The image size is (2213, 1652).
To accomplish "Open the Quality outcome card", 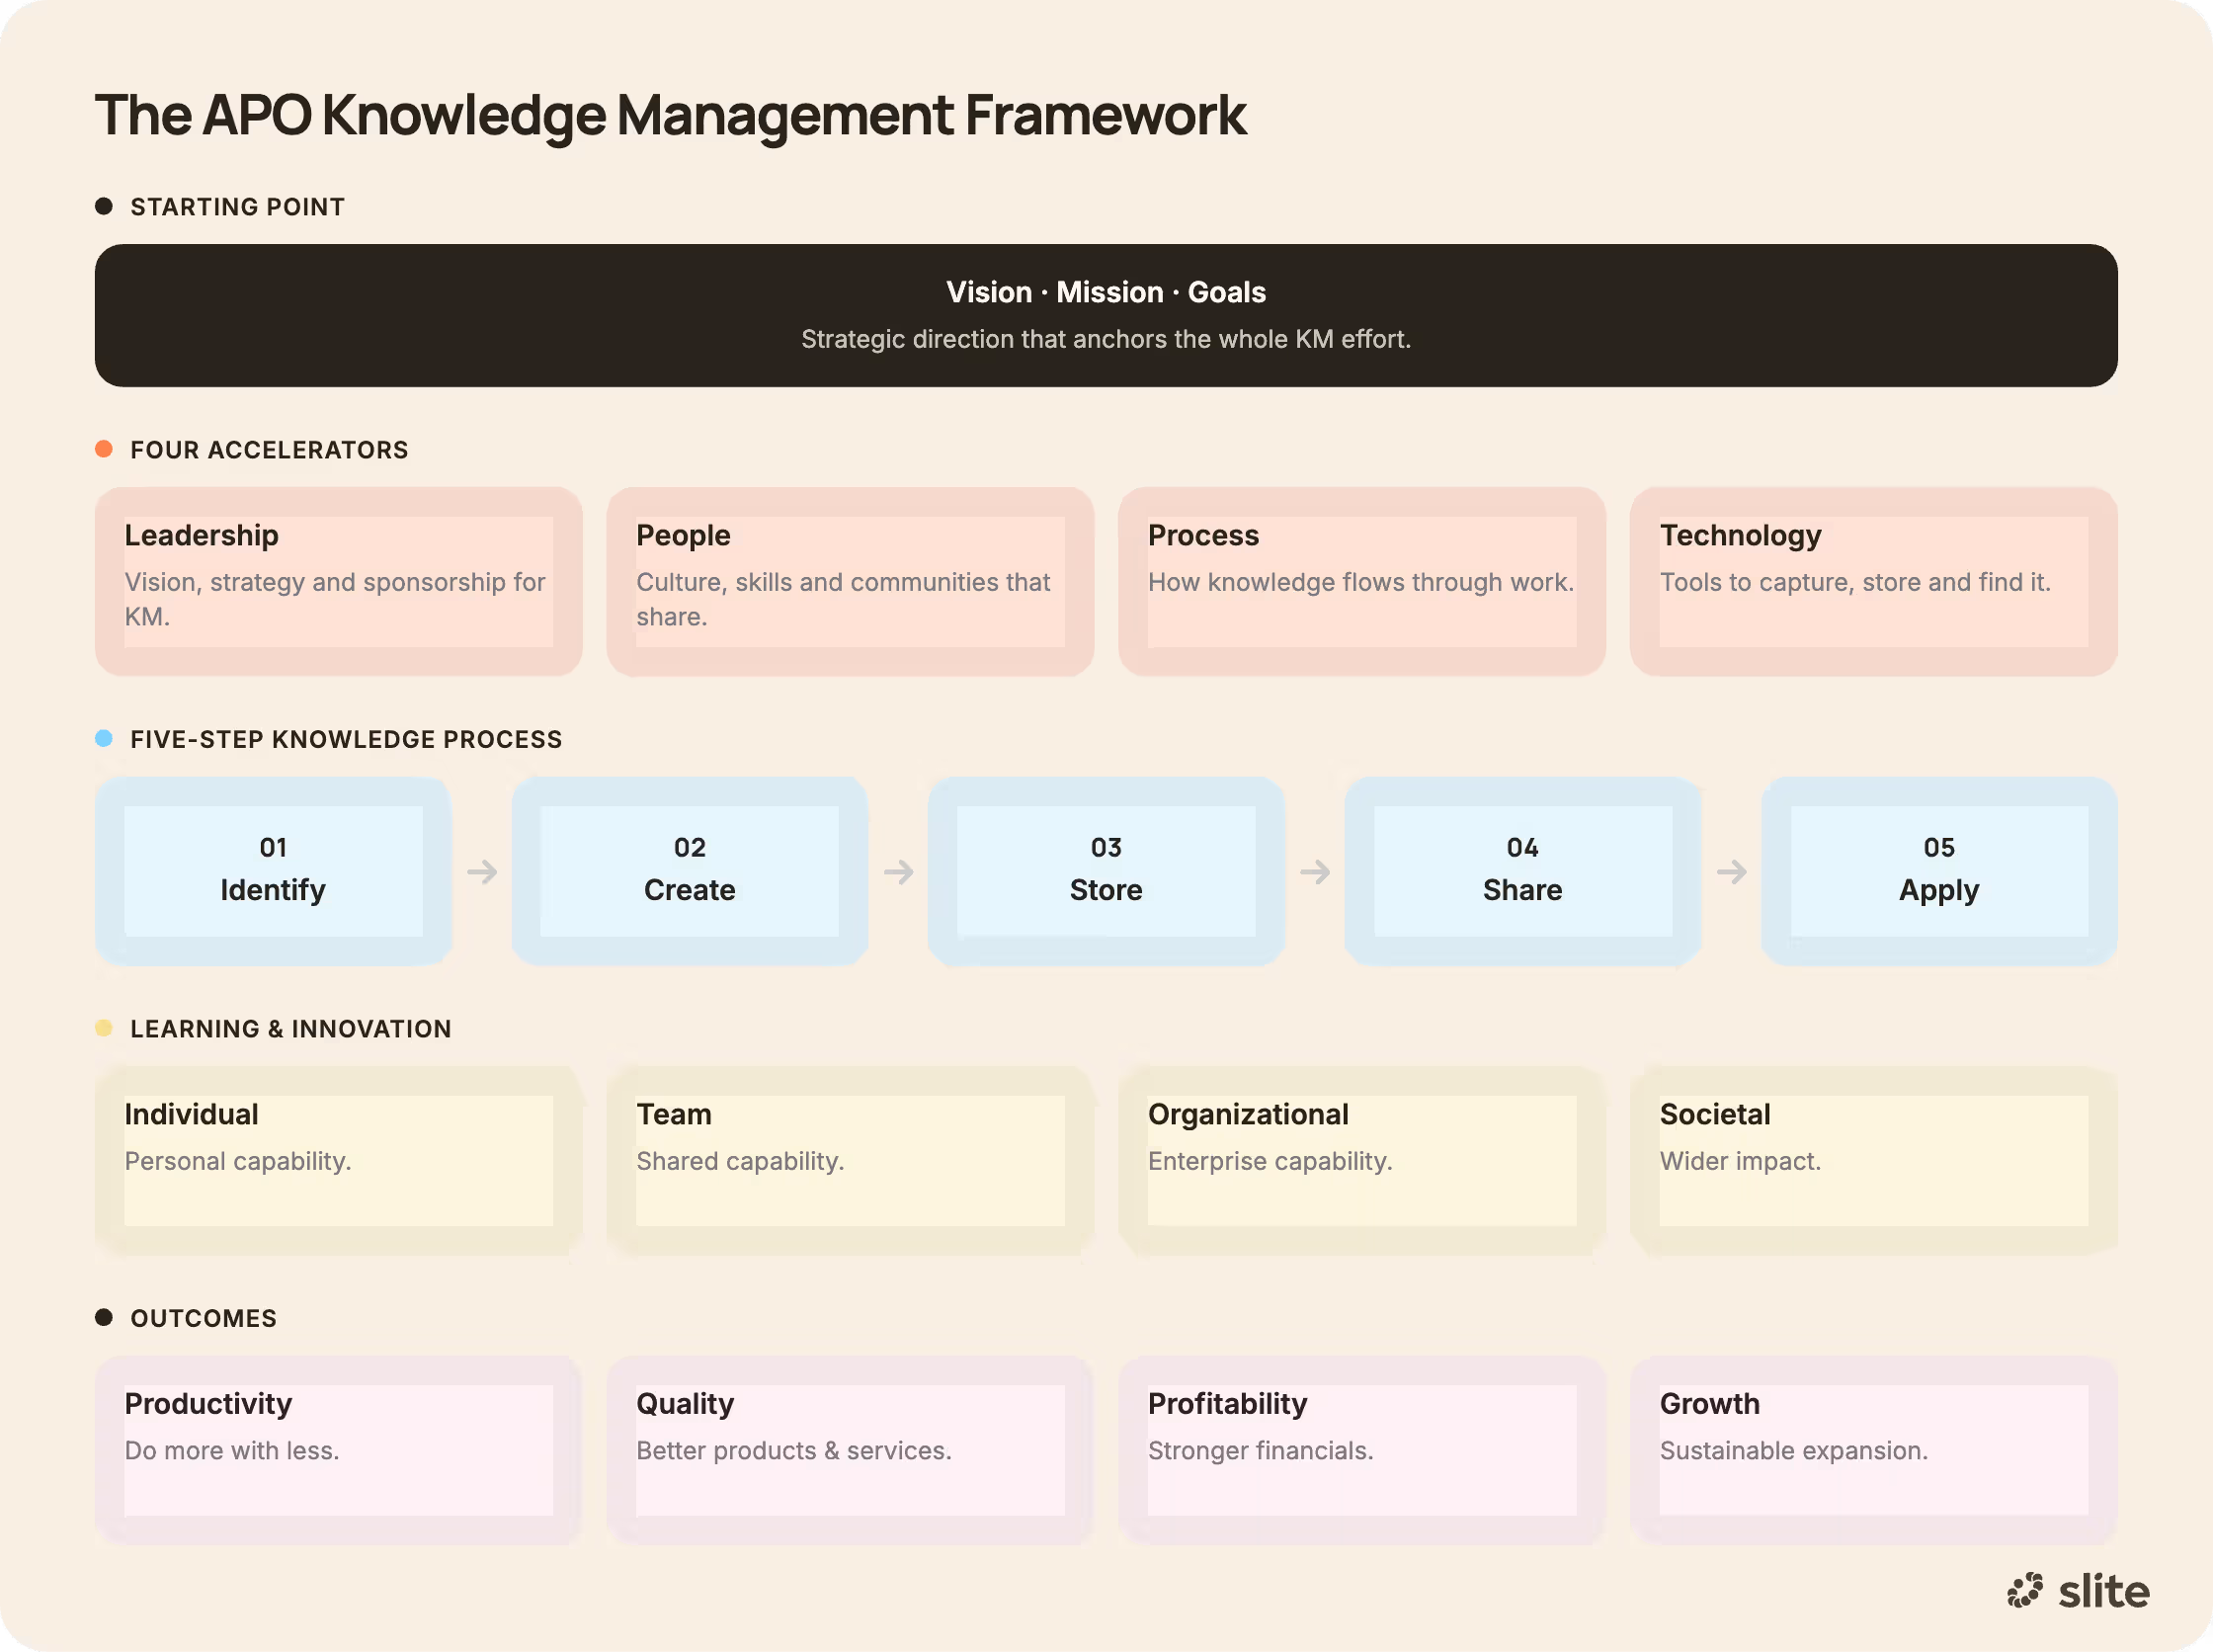I will (x=850, y=1450).
